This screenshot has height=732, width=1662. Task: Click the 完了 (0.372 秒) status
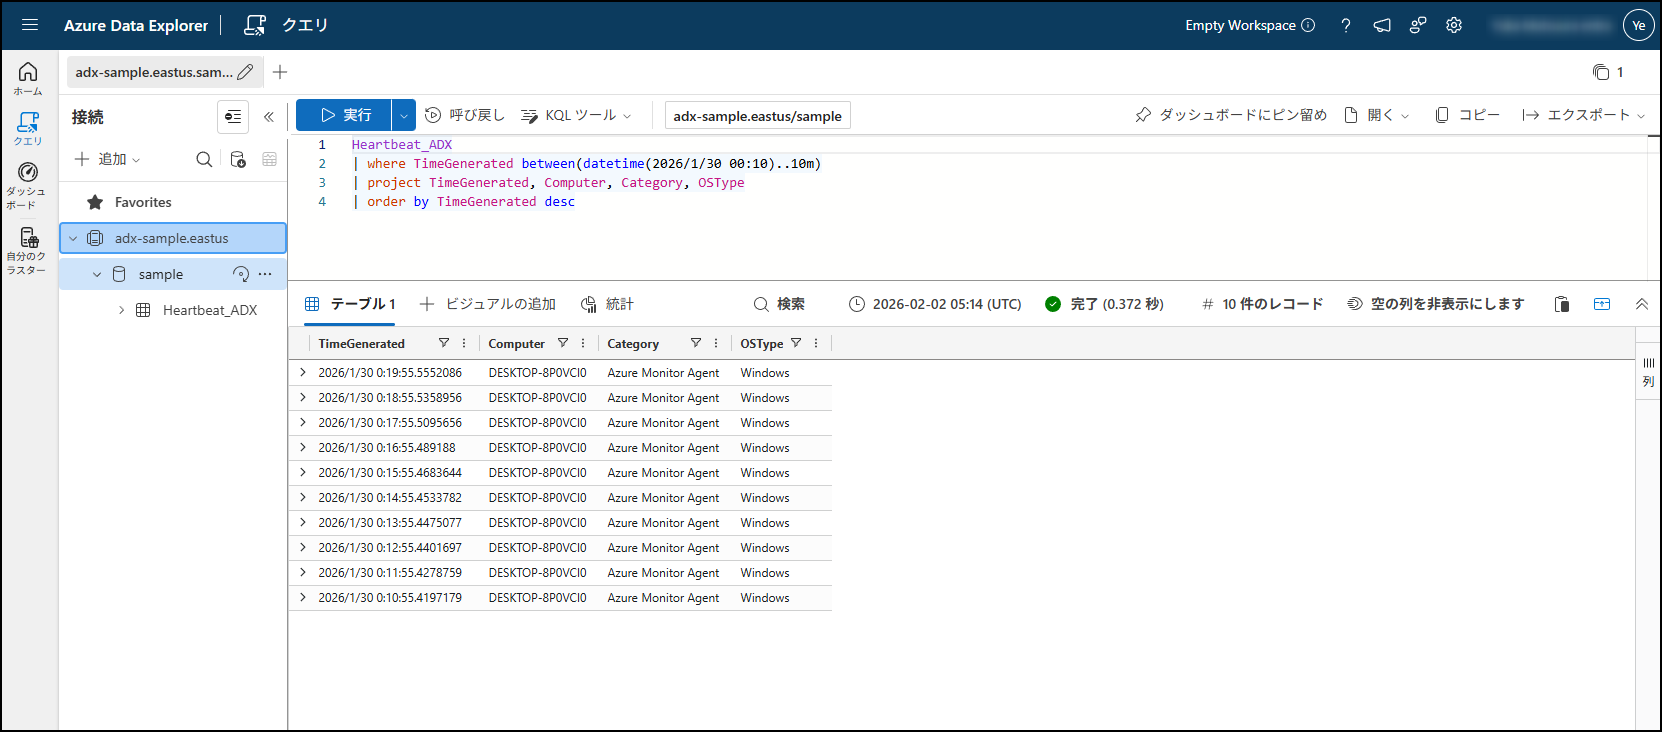tap(1104, 304)
